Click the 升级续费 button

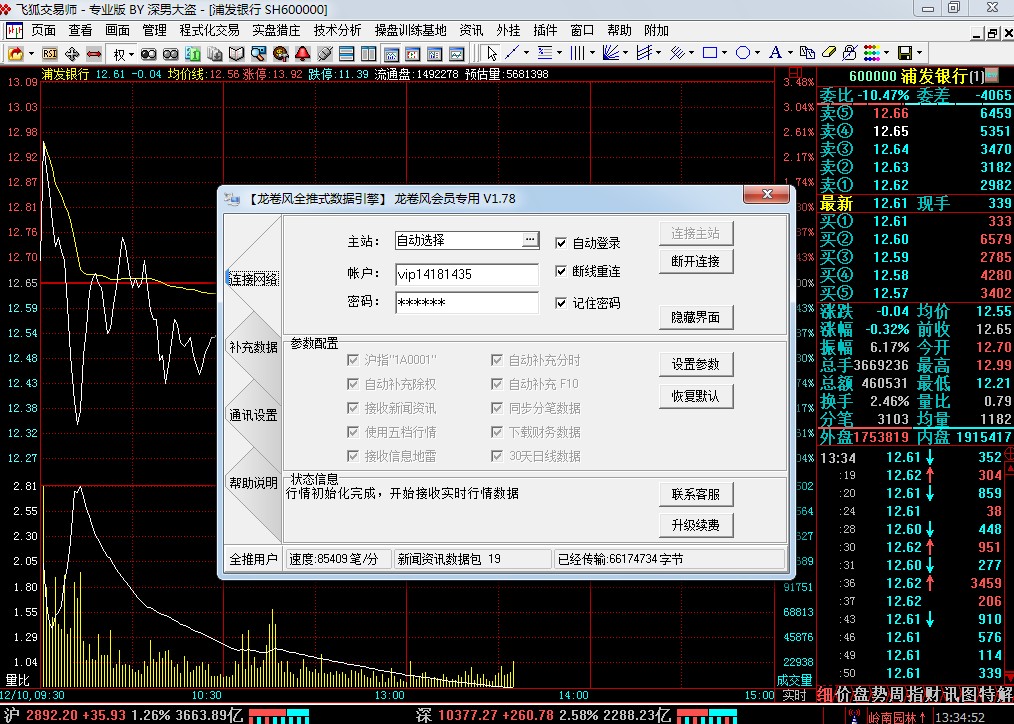click(x=696, y=525)
